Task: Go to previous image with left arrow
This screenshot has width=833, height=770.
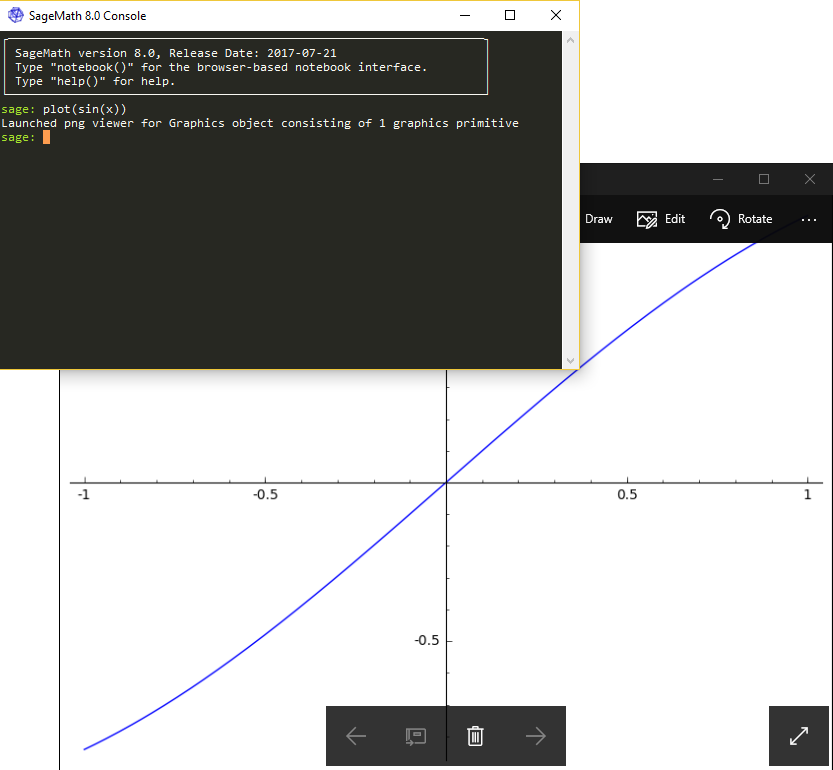Action: (356, 736)
